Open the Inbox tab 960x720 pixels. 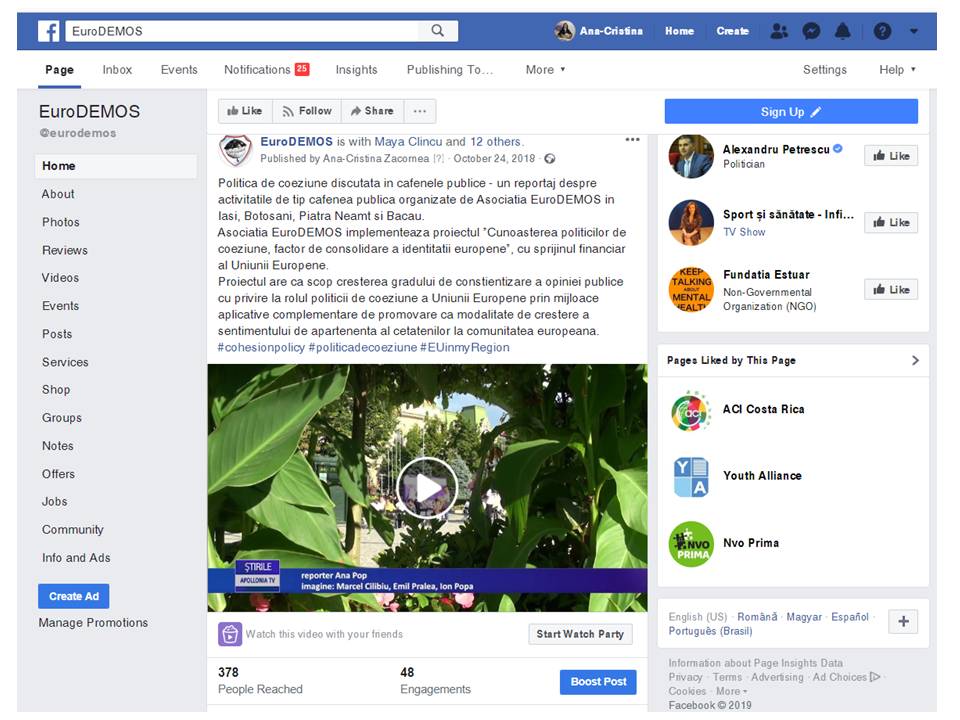(117, 70)
